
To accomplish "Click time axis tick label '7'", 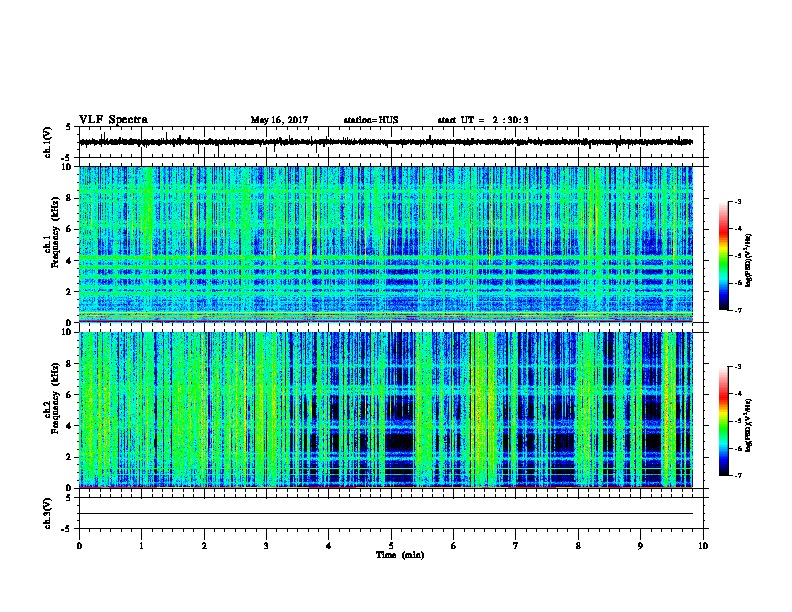I will (x=516, y=546).
